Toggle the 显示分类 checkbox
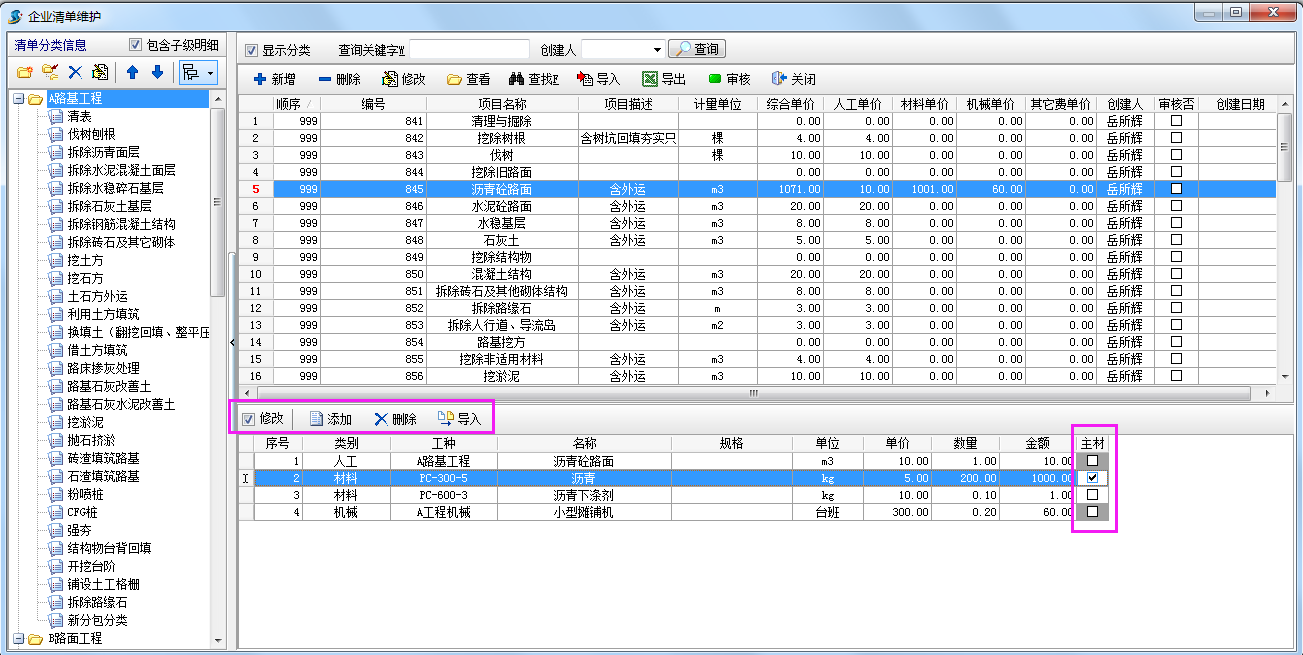The image size is (1303, 655). coord(249,48)
